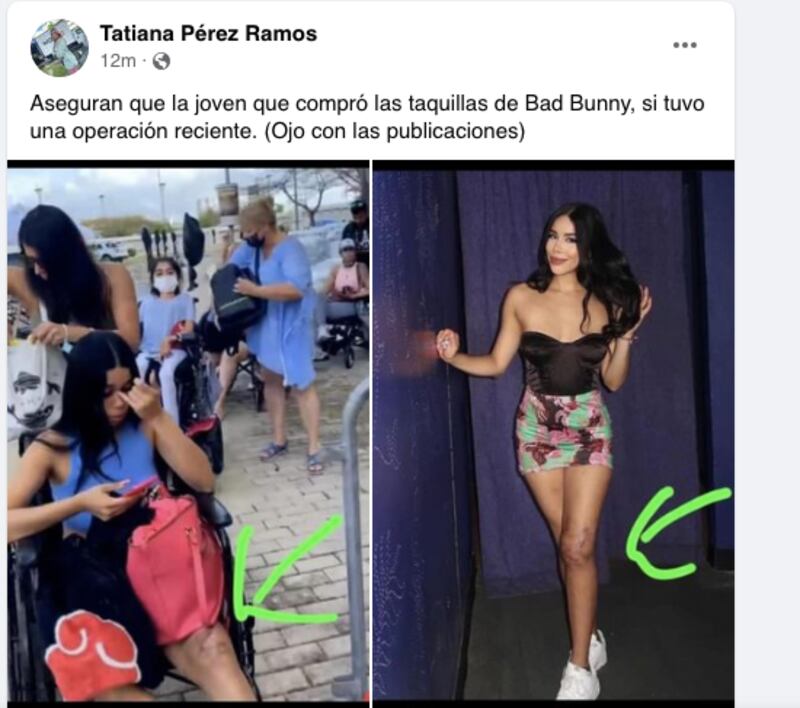This screenshot has width=800, height=708.
Task: Click the green arrow in right photo
Action: tap(678, 532)
